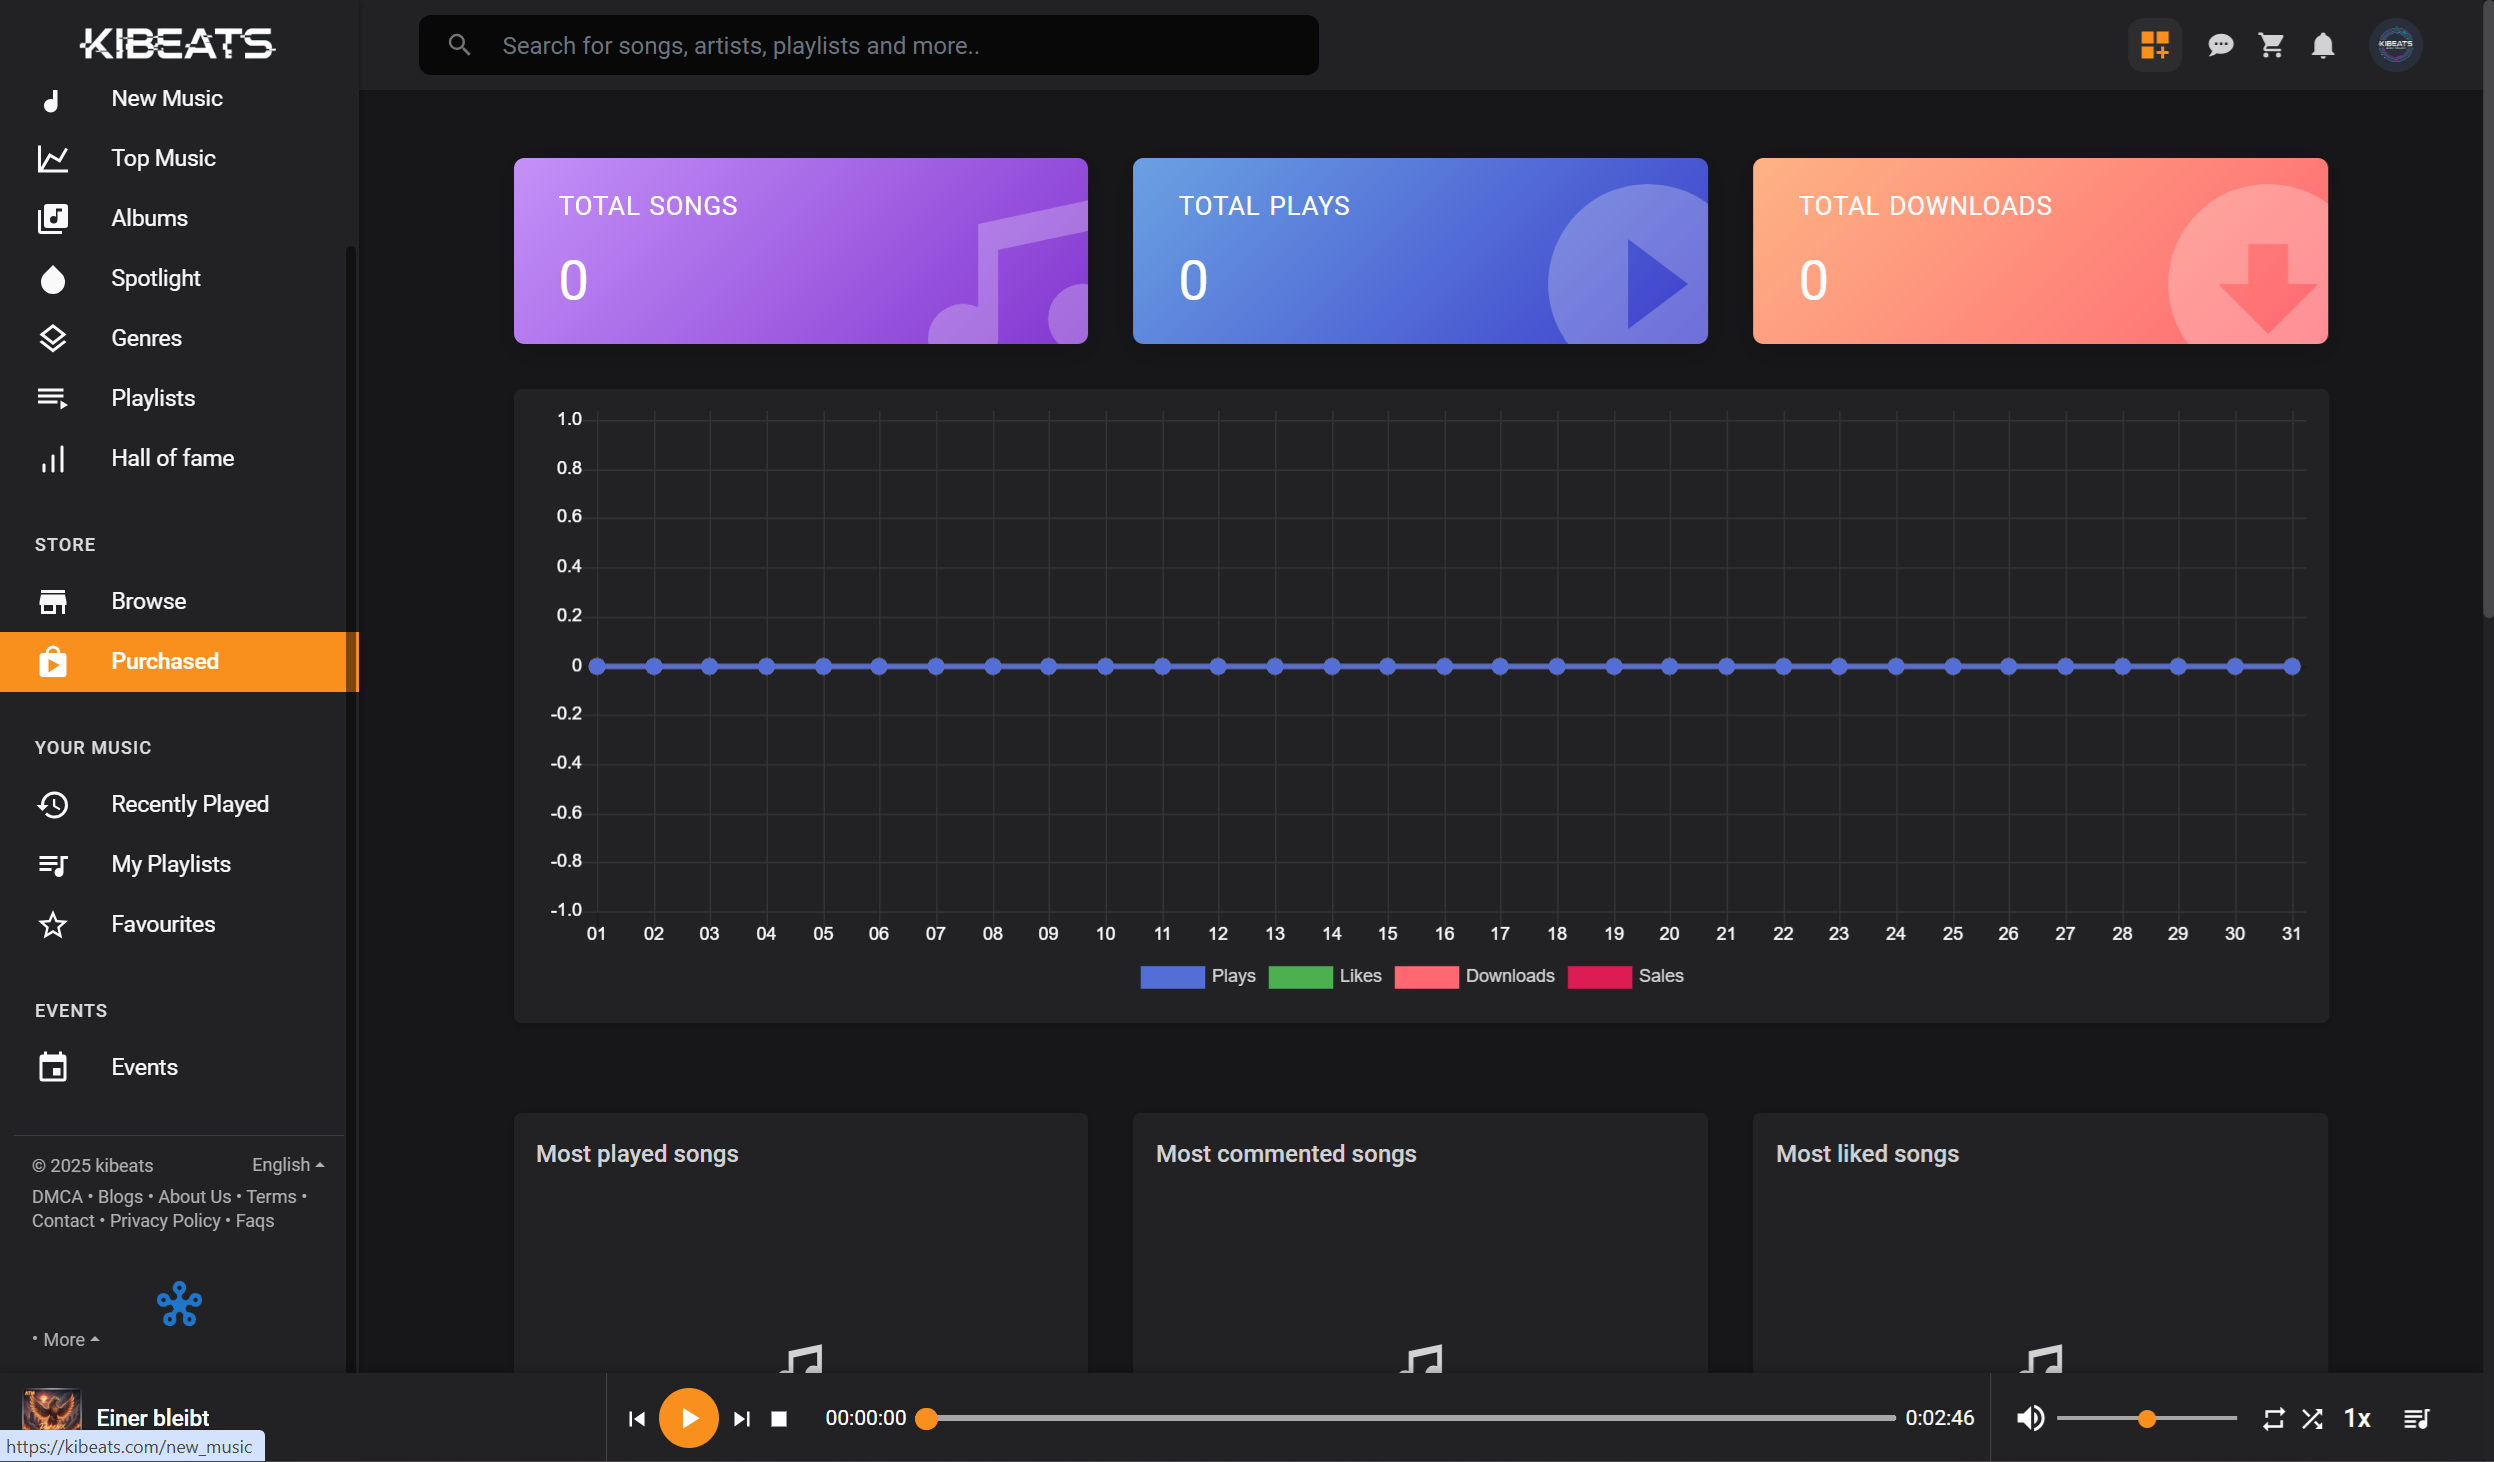Open the 1x playback speed selector
Screen dimensions: 2494x1462
[2357, 1418]
